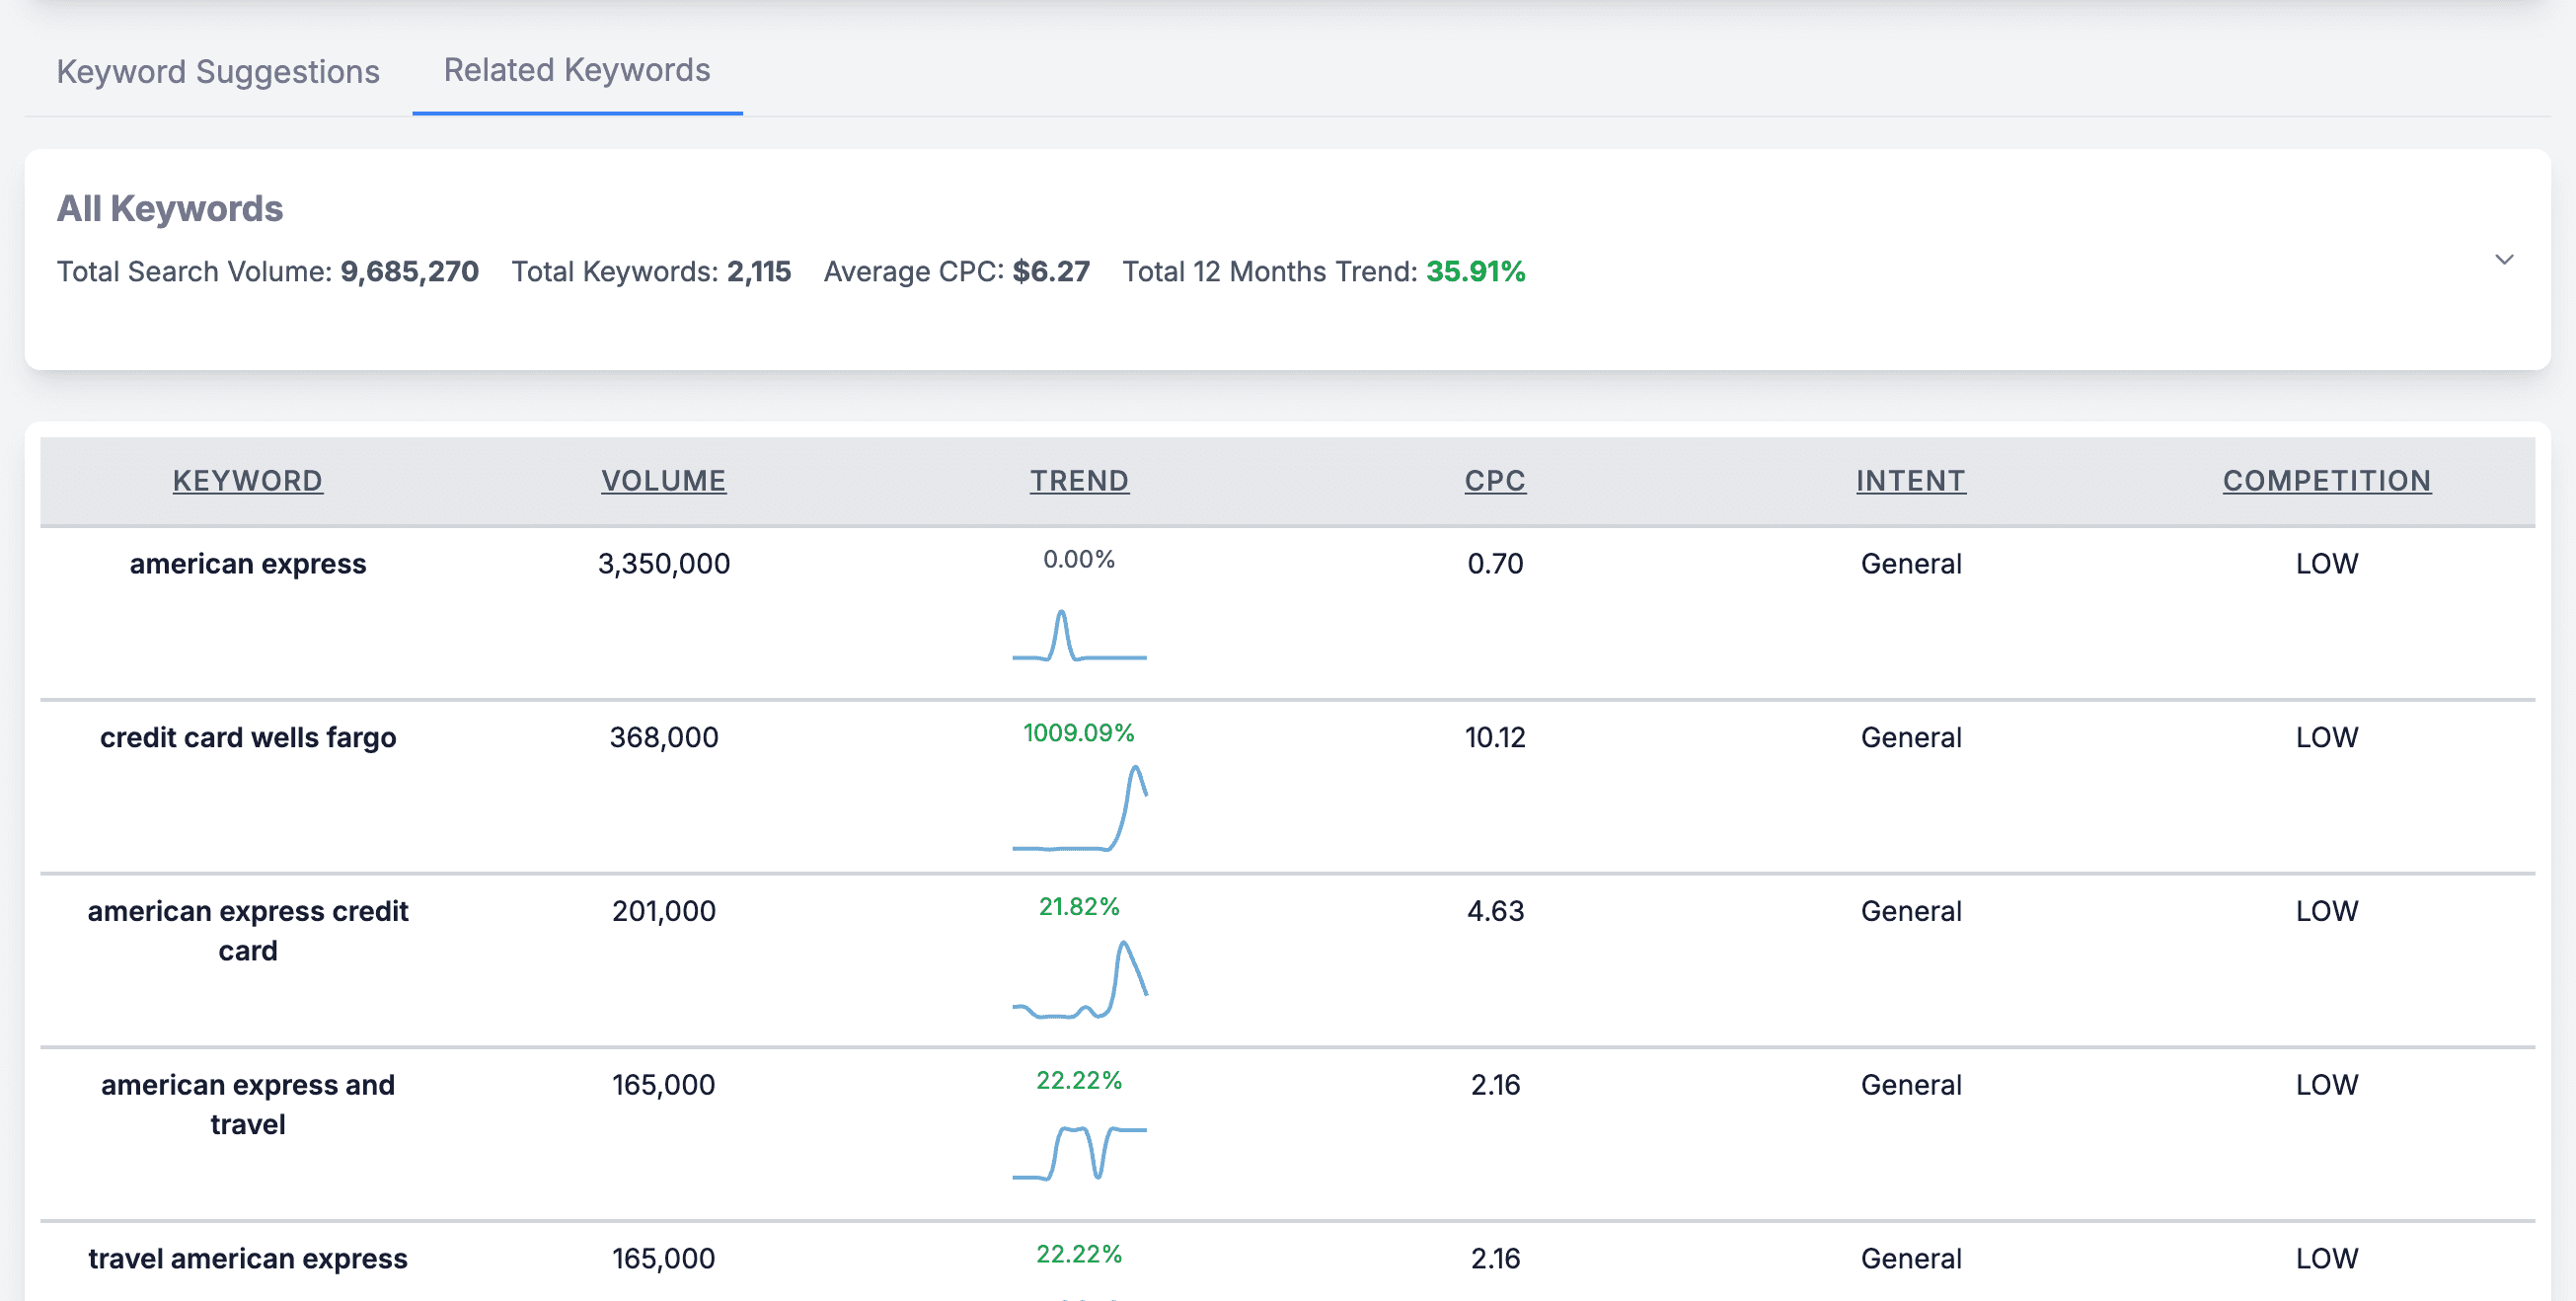
Task: Sort the table by KEYWORD column
Action: point(247,480)
